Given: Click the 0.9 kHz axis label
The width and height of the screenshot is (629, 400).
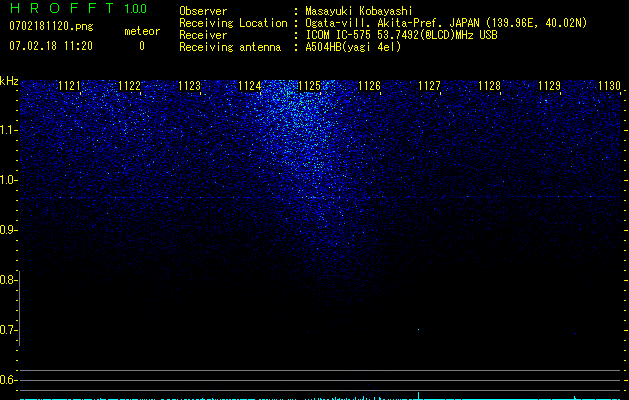Looking at the screenshot, I should coord(8,230).
